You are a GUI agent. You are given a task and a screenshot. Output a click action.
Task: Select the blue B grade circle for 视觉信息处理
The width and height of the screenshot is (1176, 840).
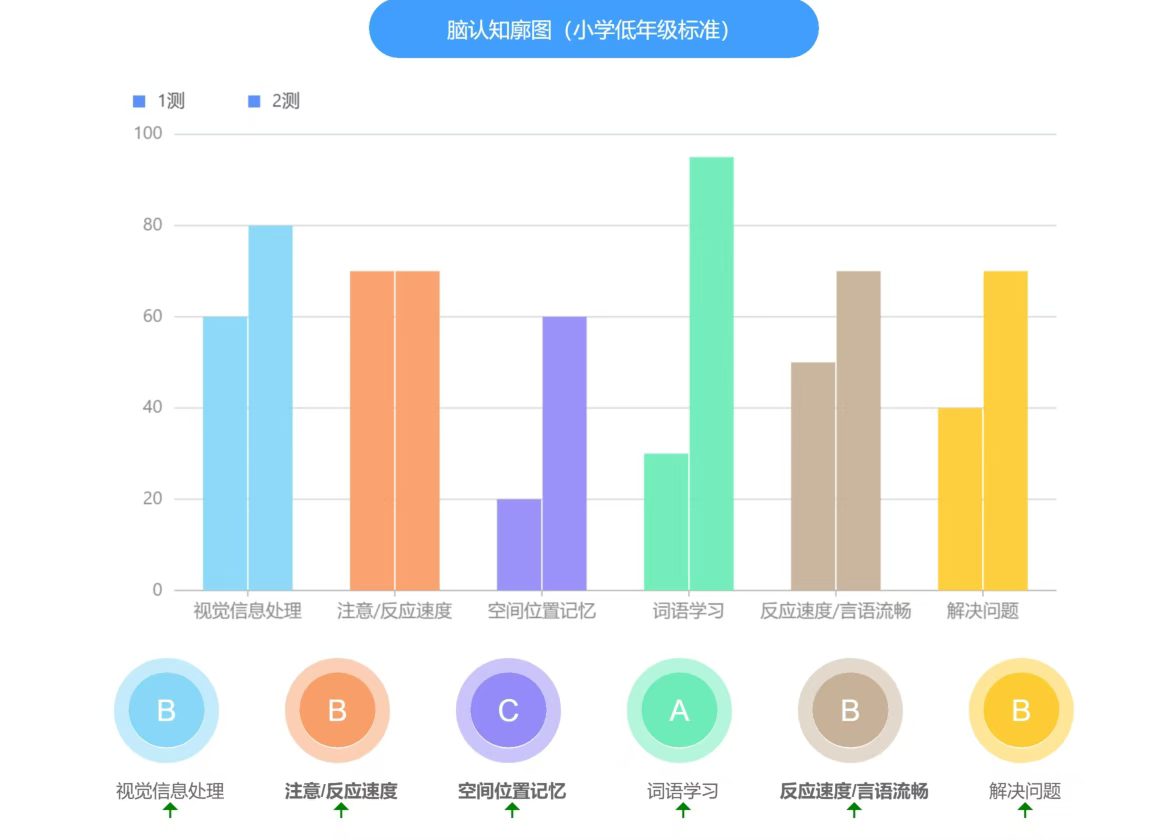[166, 710]
